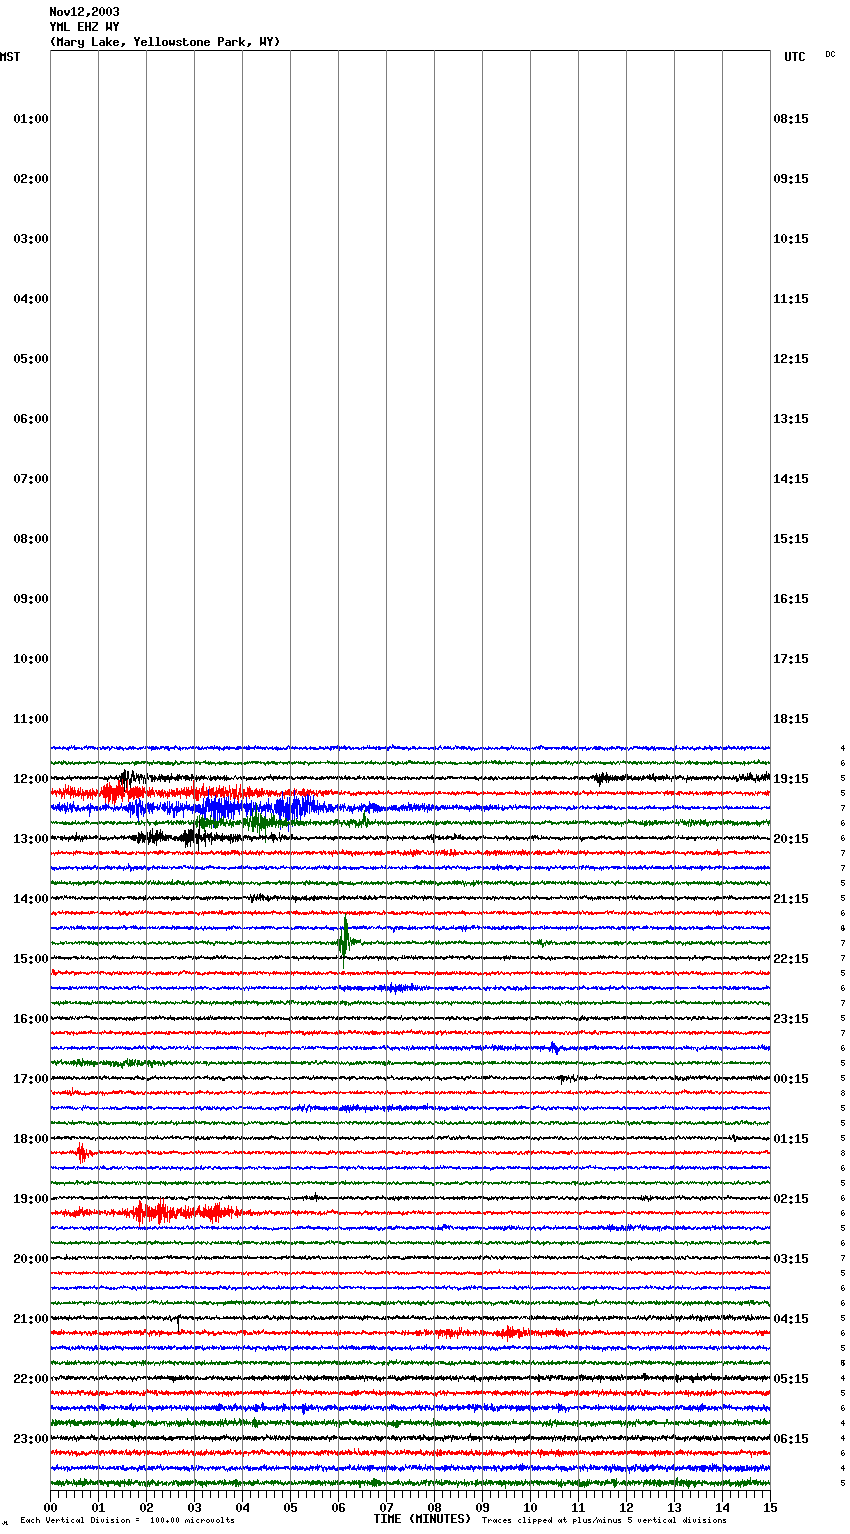The image size is (850, 1534).
Task: Click the MST time label "04:00"
Action: pyautogui.click(x=31, y=299)
